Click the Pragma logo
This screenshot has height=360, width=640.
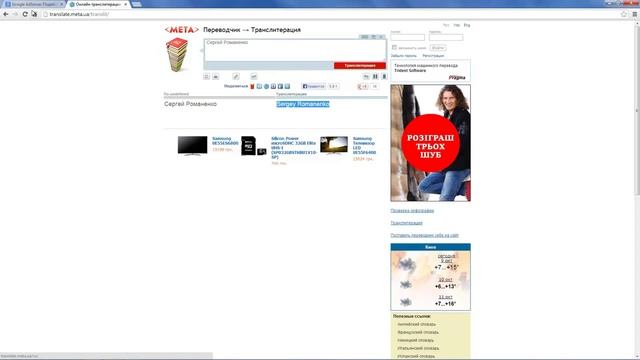tap(457, 77)
